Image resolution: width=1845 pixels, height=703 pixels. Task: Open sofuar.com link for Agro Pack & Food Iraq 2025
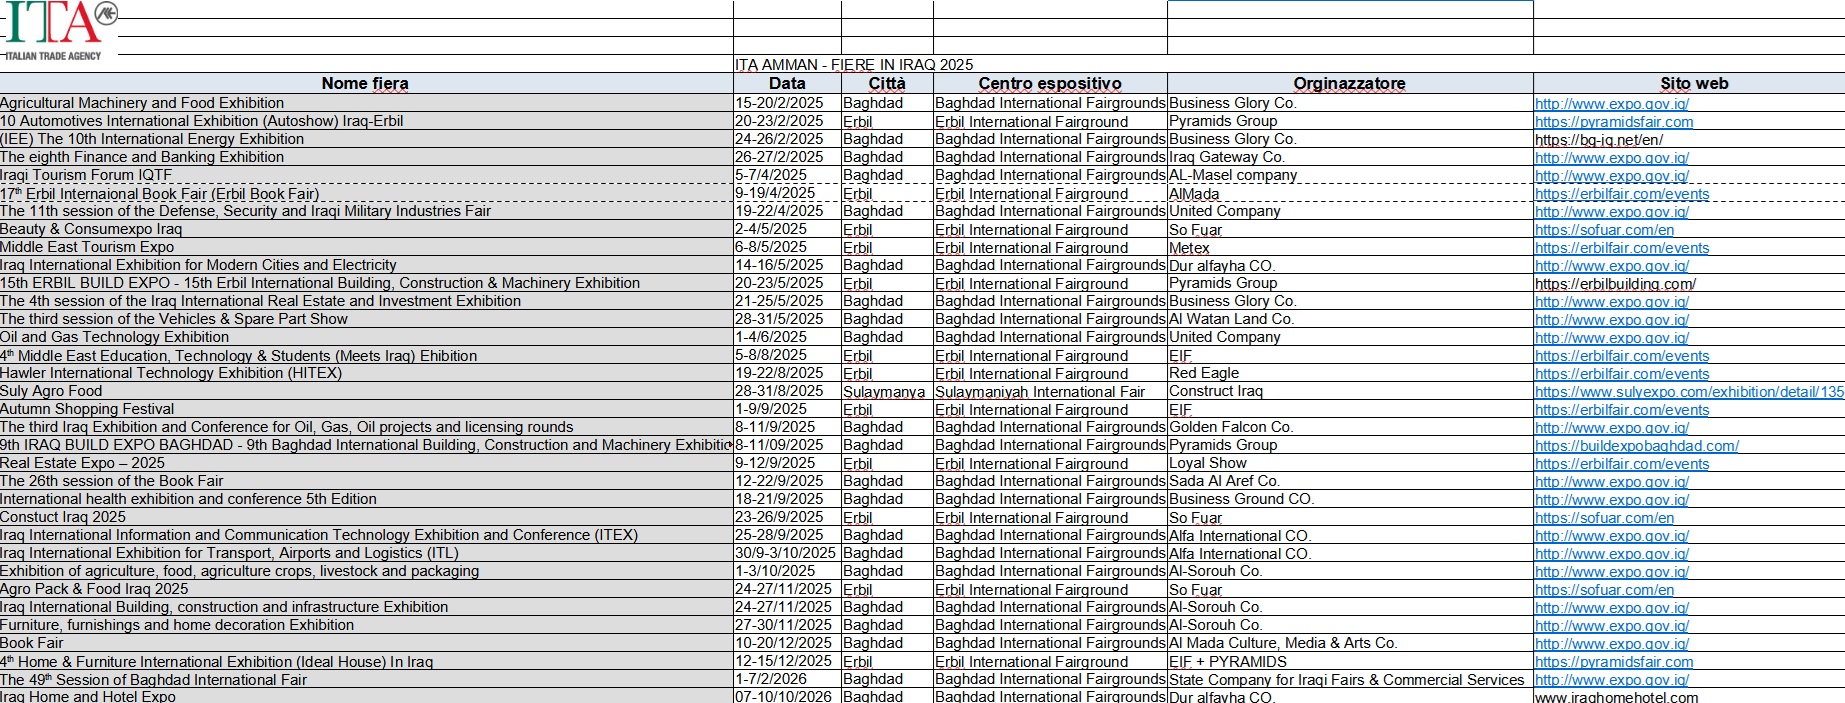coord(1604,590)
